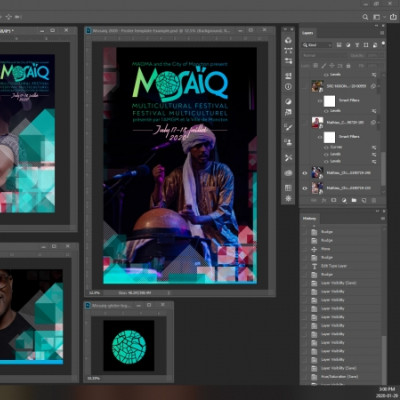Click zoom percentage field in poster window
The image size is (400, 400).
click(95, 293)
